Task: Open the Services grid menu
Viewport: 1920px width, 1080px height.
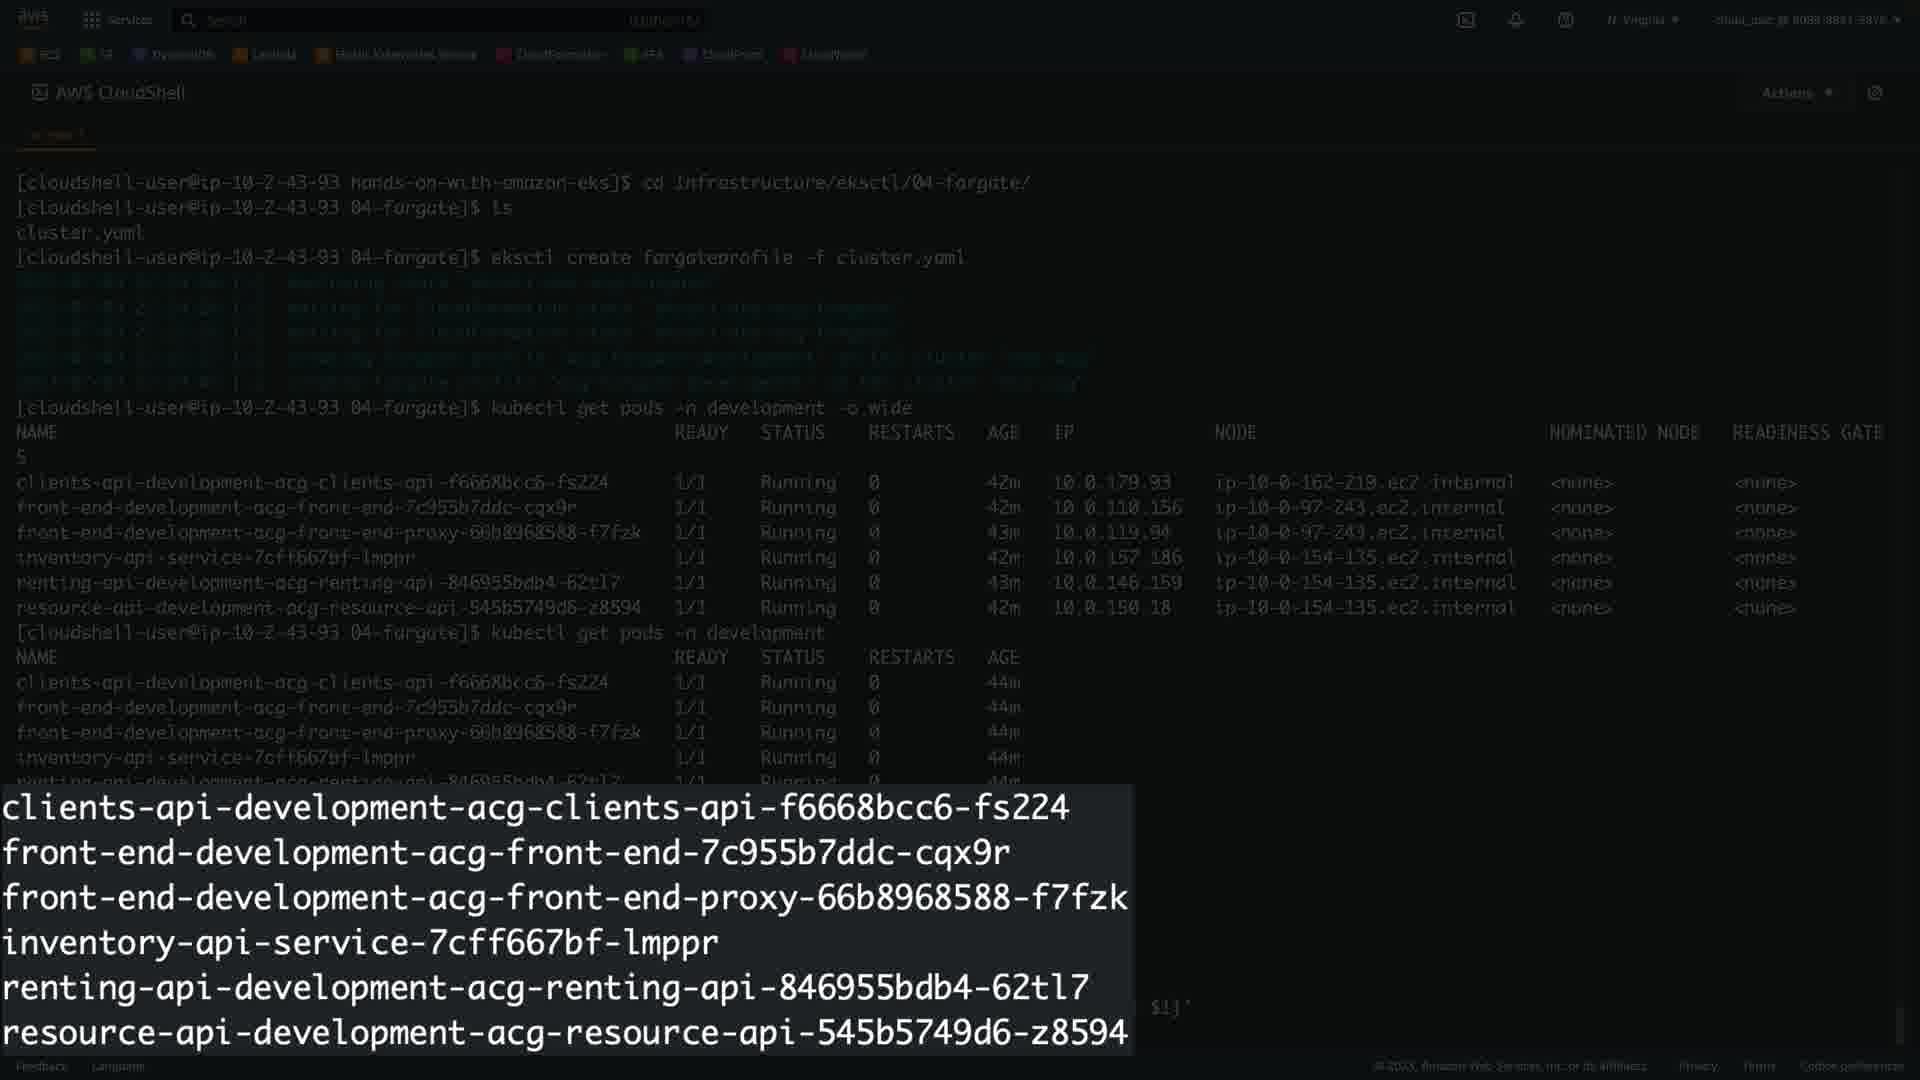Action: pyautogui.click(x=117, y=20)
